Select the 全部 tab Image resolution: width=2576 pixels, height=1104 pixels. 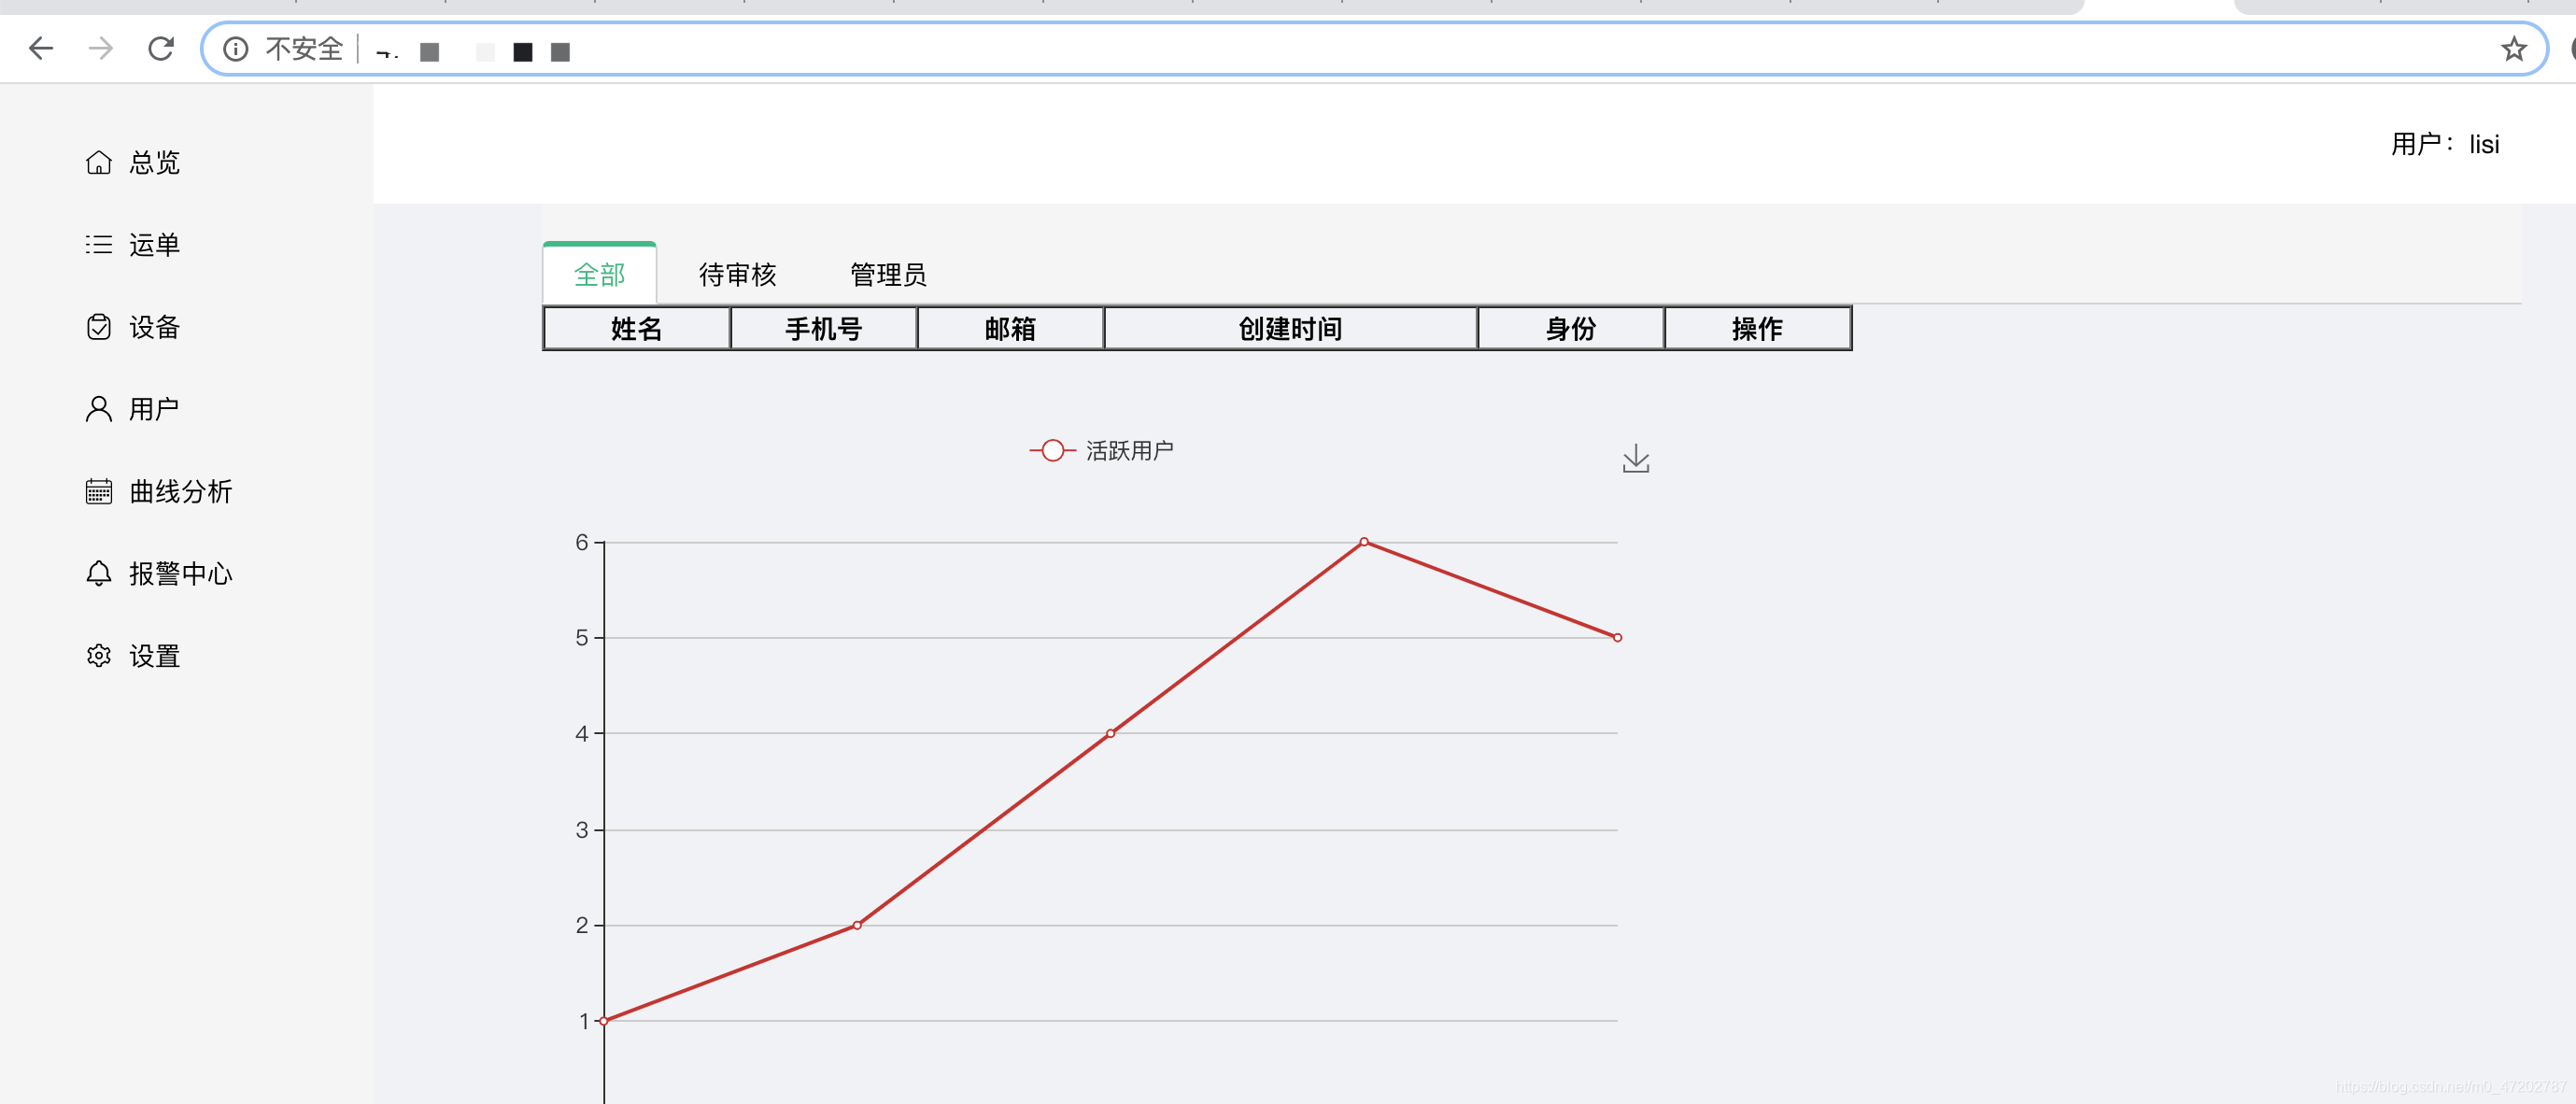600,274
